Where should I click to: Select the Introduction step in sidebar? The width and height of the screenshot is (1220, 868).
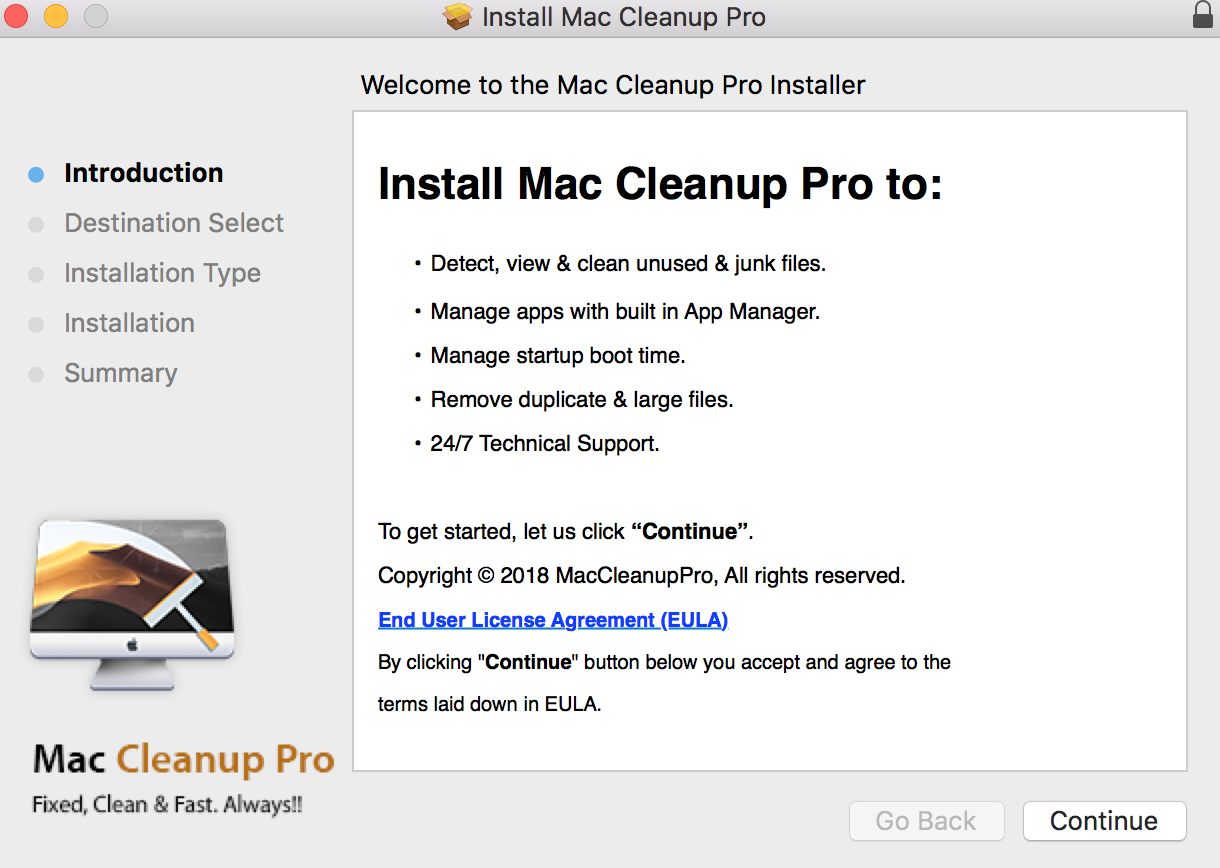click(143, 173)
